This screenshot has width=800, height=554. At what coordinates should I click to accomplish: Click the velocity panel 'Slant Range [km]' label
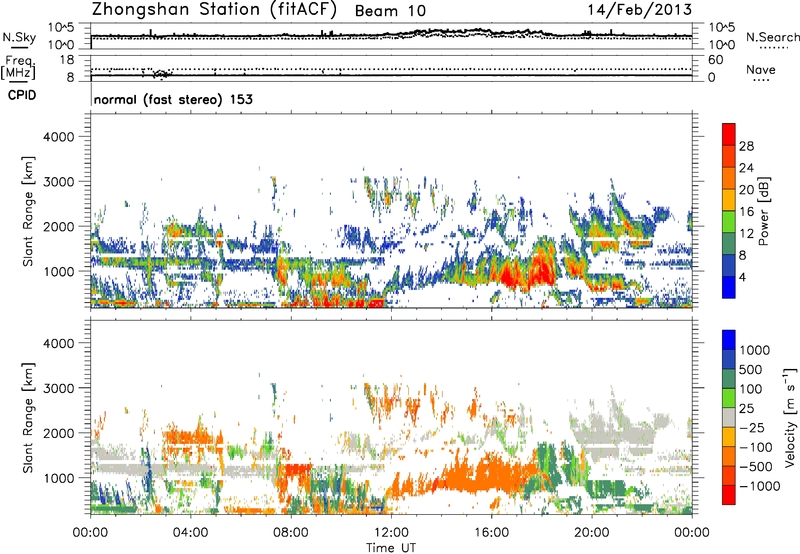(28, 417)
